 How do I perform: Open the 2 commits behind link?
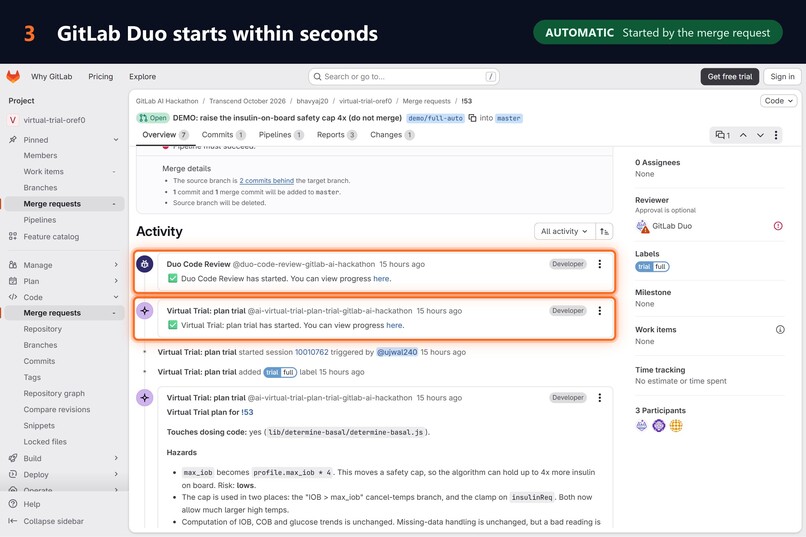(266, 181)
